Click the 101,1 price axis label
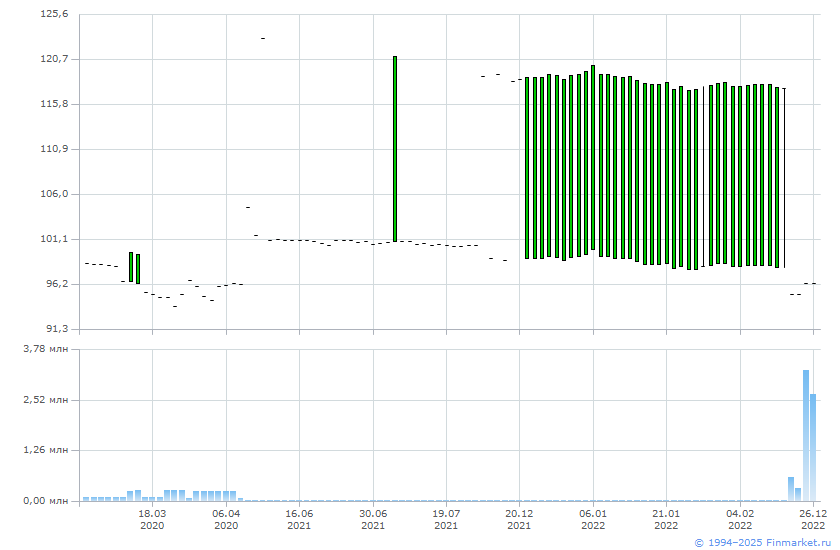This screenshot has height=550, width=840. point(54,239)
